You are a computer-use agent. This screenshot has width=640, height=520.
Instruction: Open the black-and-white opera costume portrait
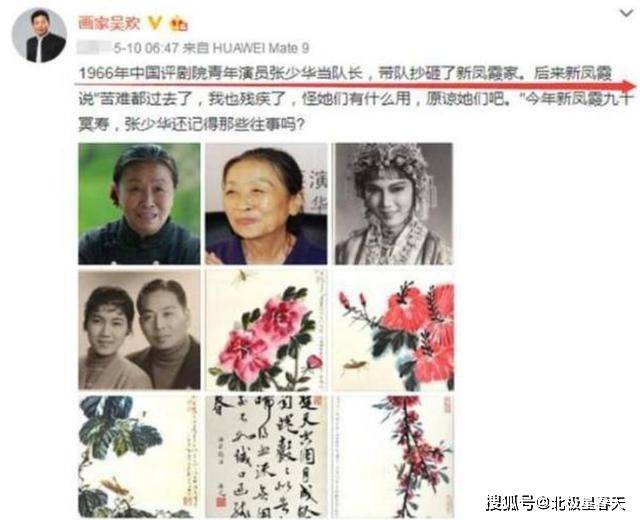[393, 204]
